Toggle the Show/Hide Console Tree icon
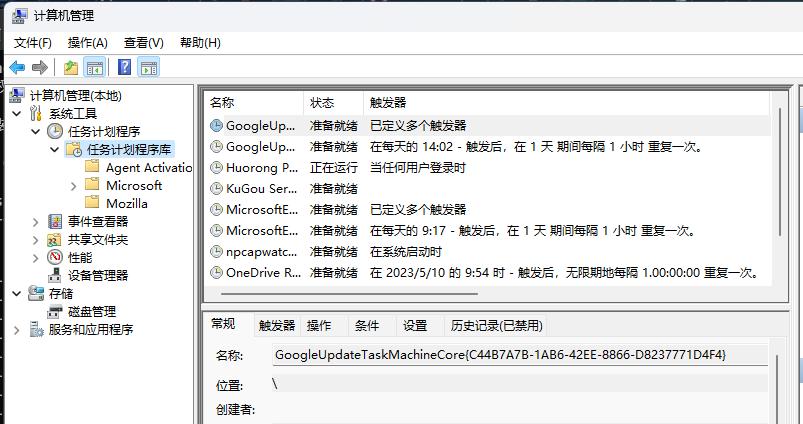 coord(95,67)
